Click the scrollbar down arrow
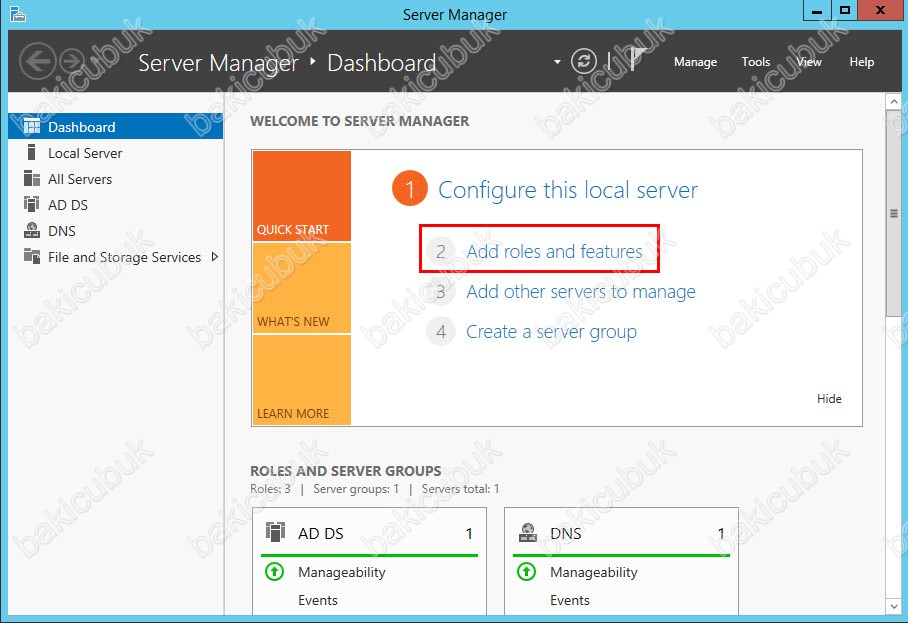The width and height of the screenshot is (908, 623). pyautogui.click(x=894, y=606)
